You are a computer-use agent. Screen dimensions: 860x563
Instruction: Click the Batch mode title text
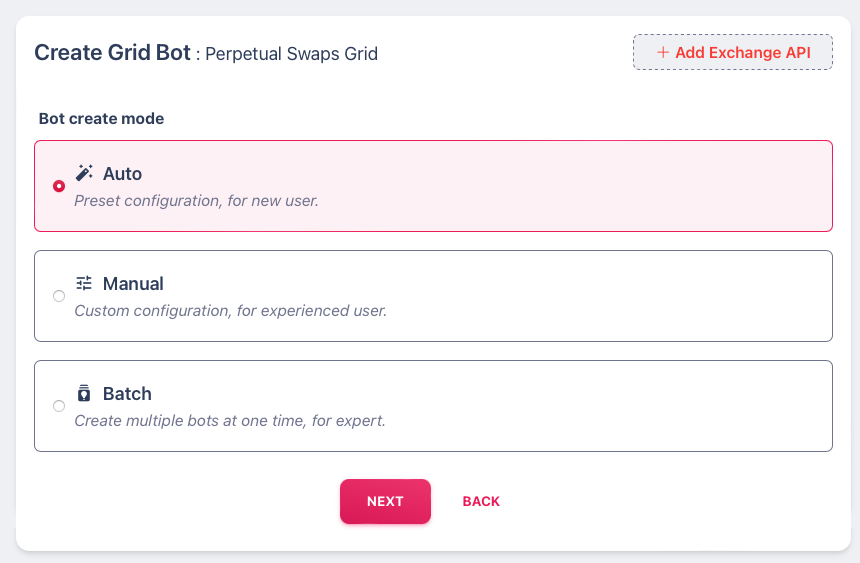[127, 394]
